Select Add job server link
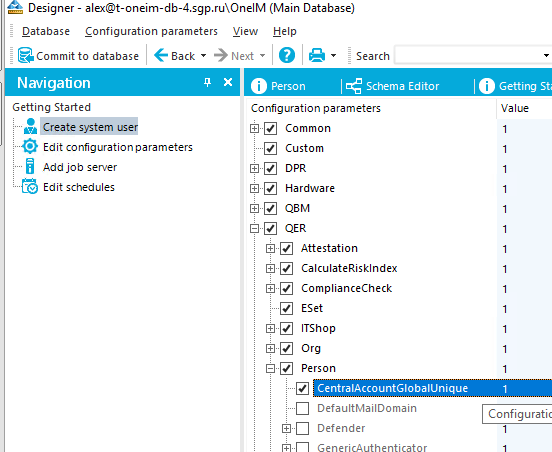 pos(80,167)
